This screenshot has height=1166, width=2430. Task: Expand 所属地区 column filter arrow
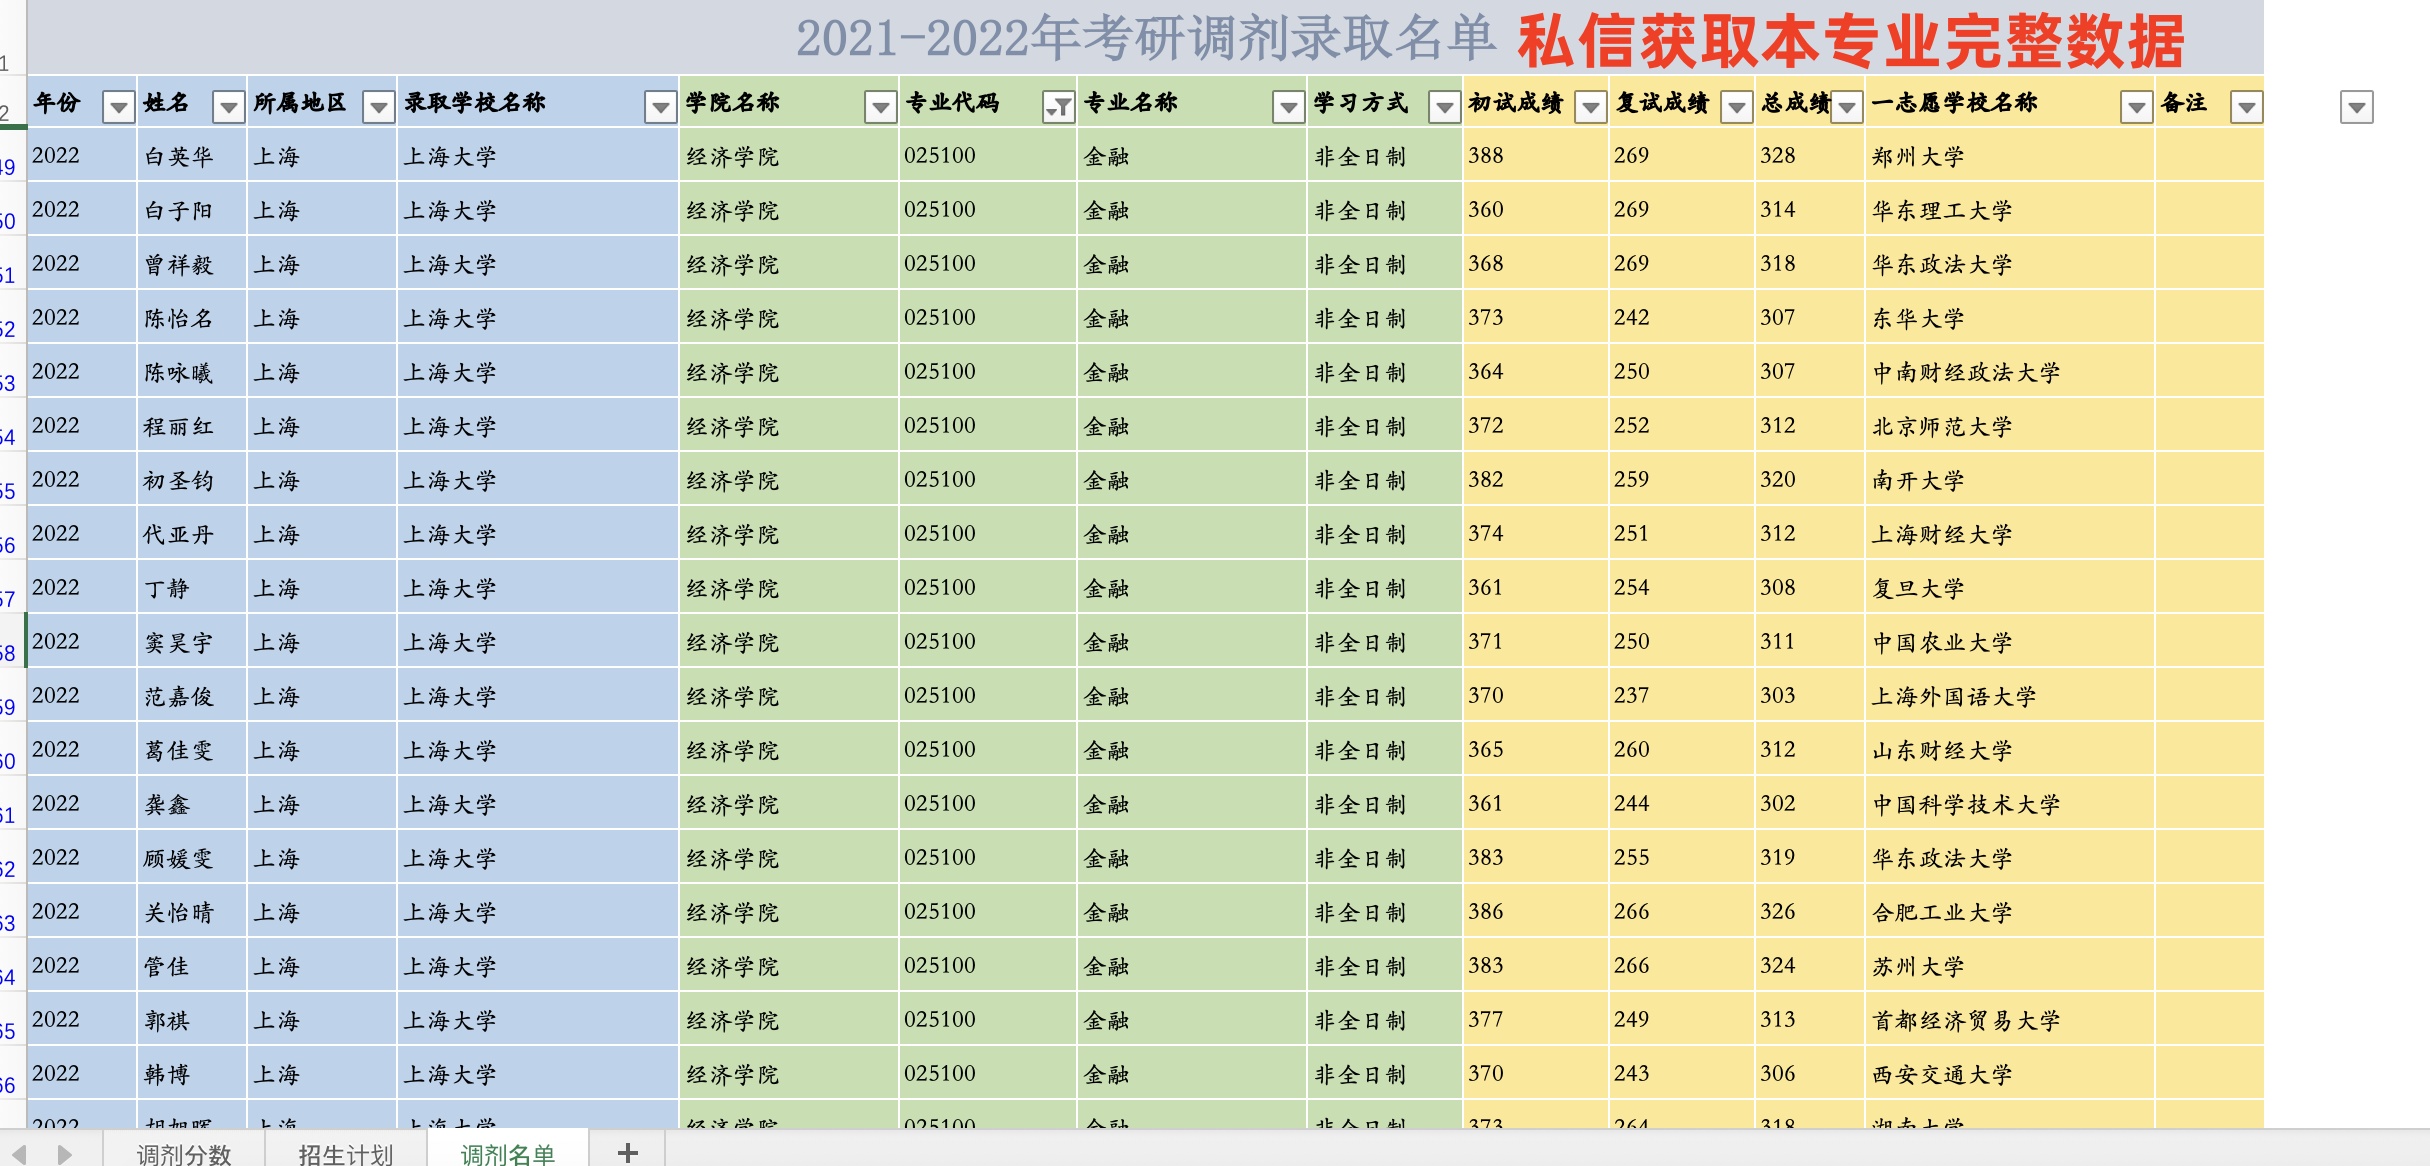[x=378, y=106]
